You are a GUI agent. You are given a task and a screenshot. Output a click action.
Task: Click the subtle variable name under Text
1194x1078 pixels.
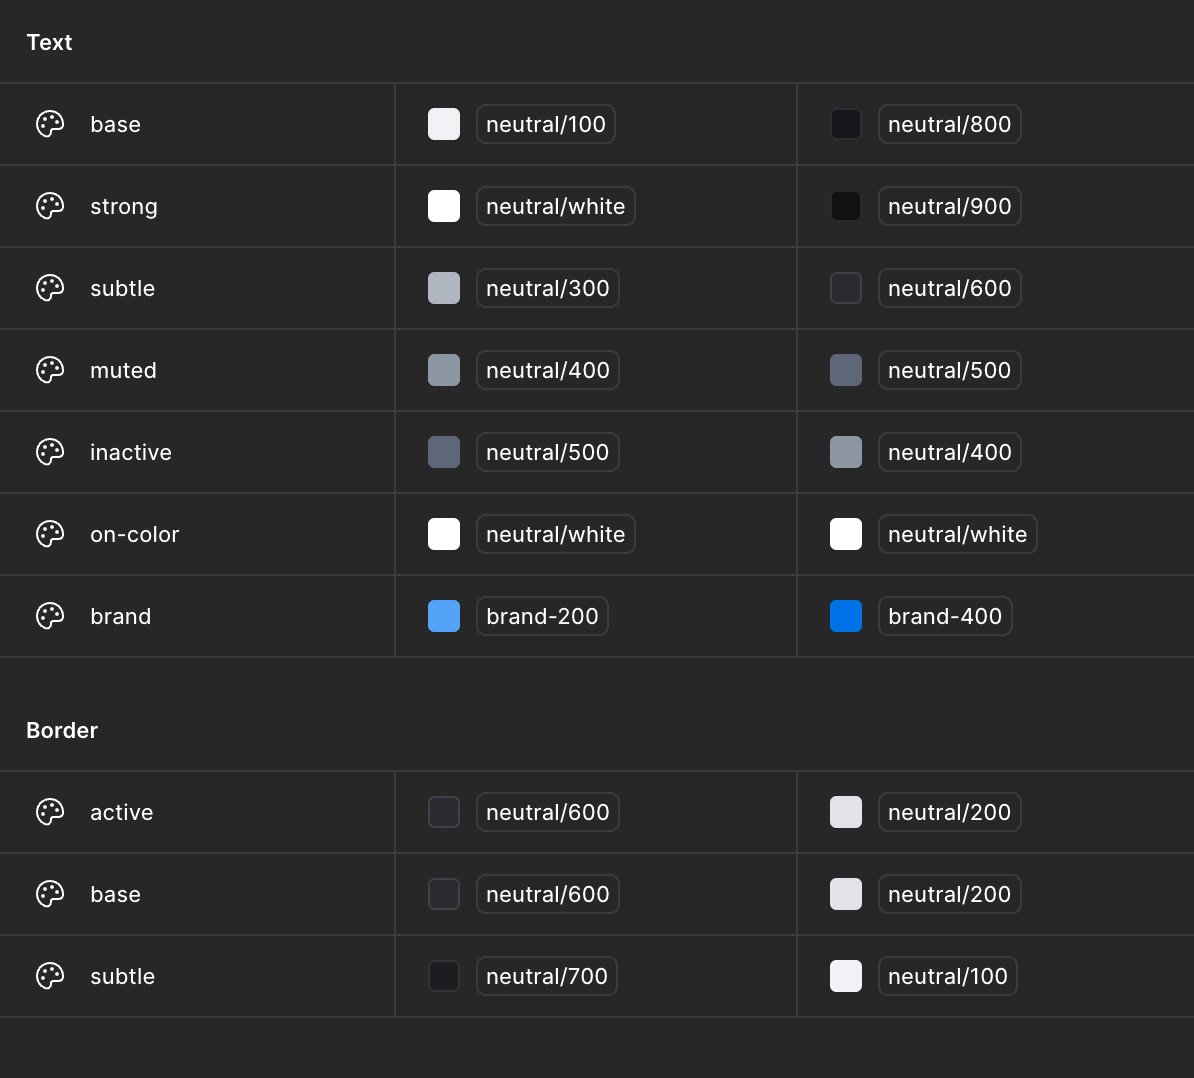[x=123, y=288]
